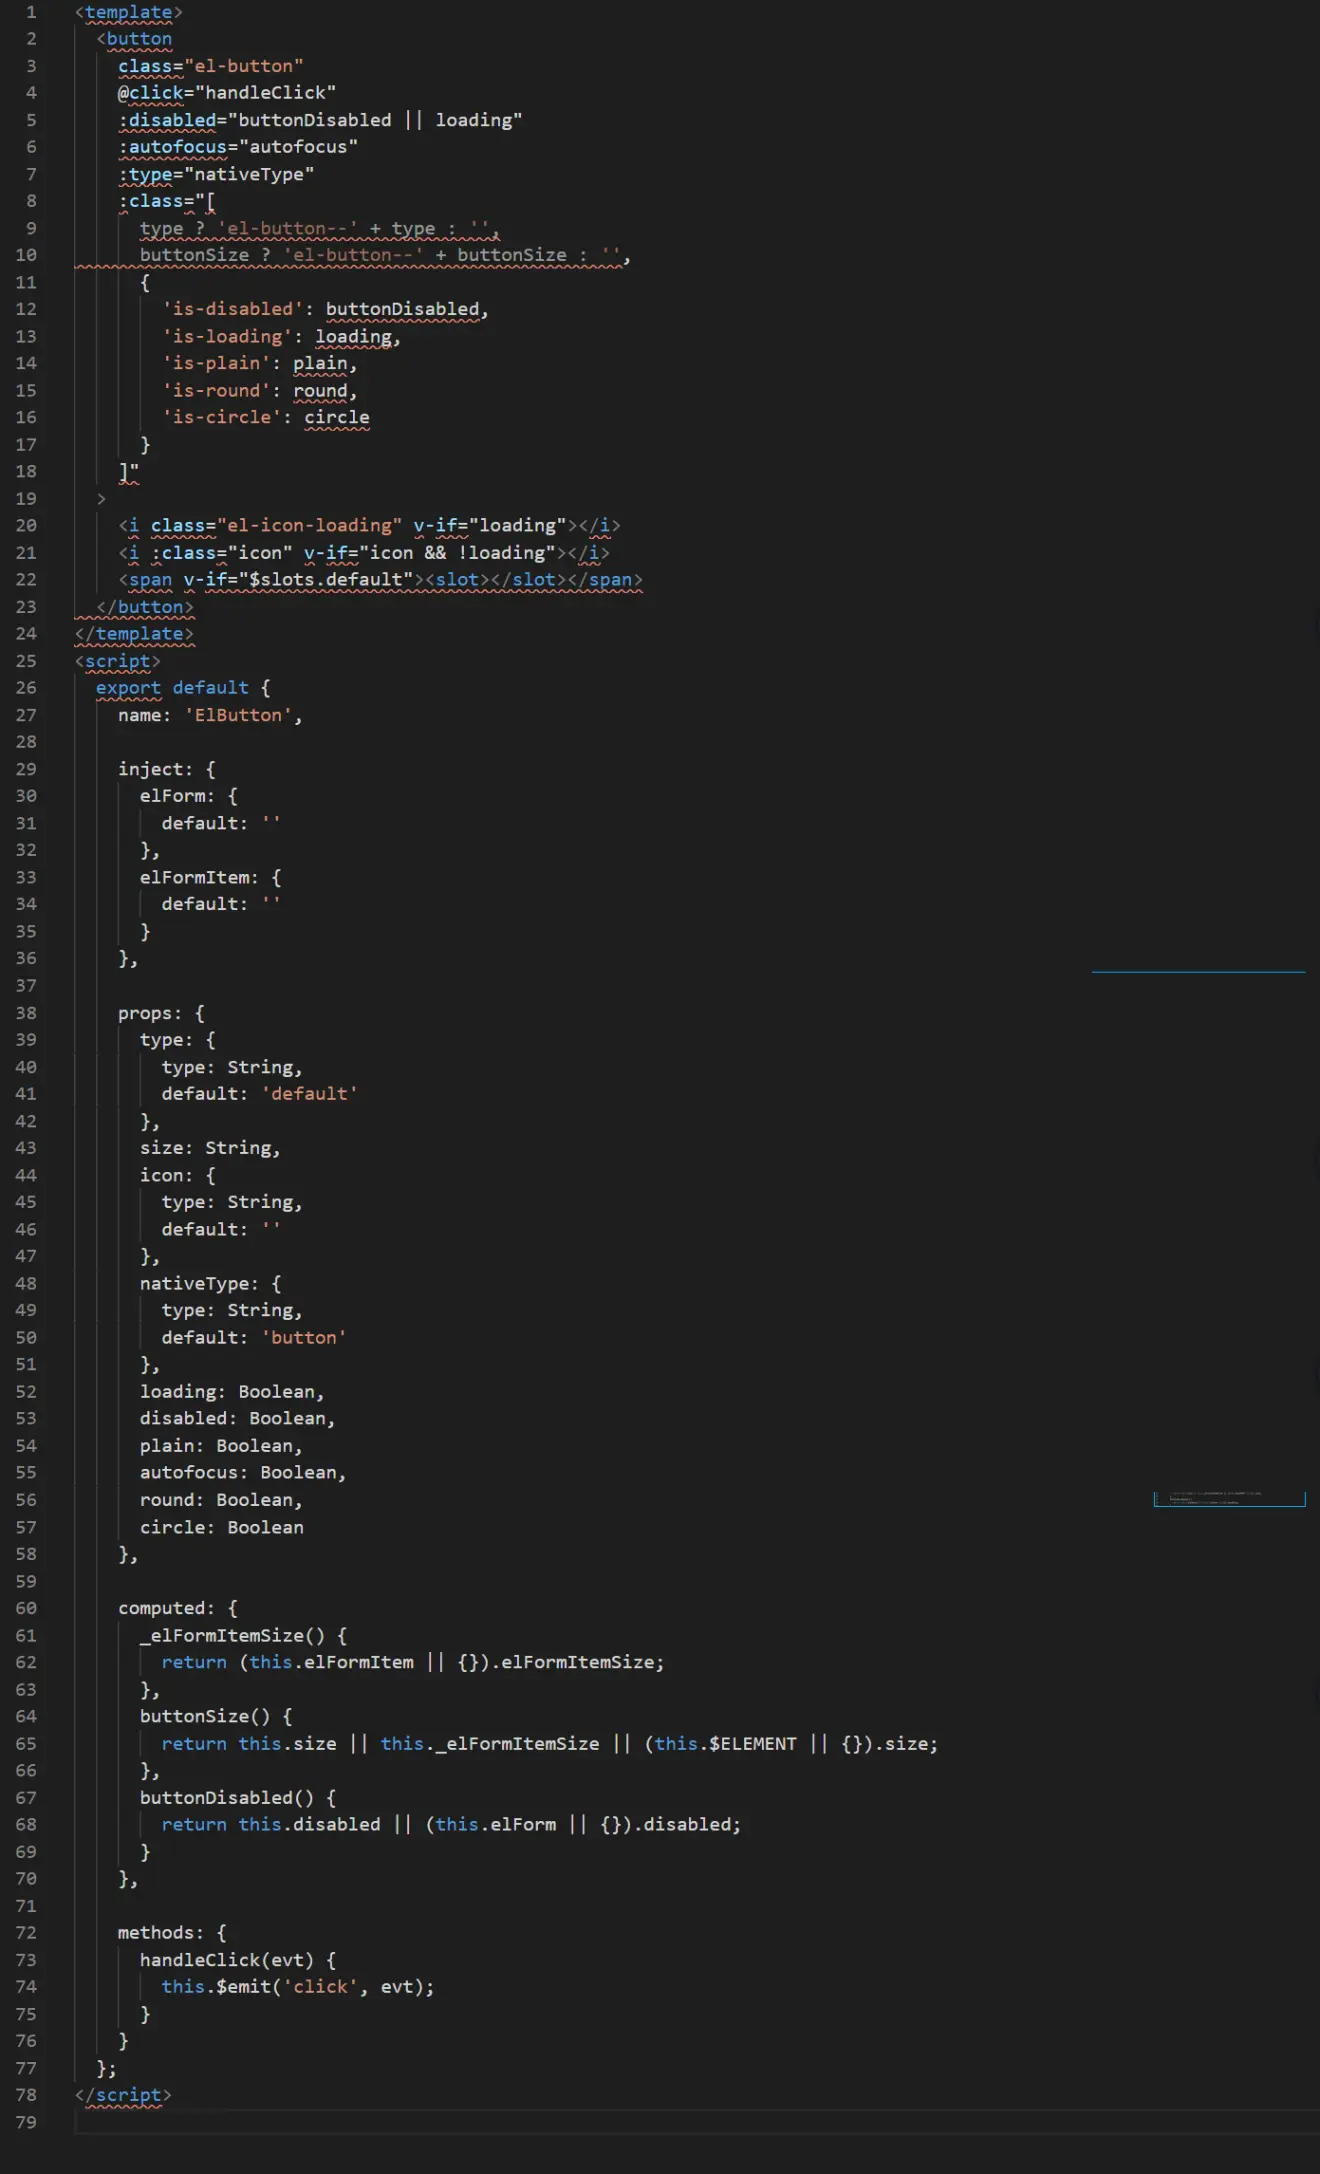Image resolution: width=1320 pixels, height=2174 pixels.
Task: Click plain: Boolean prop
Action: coord(221,1446)
